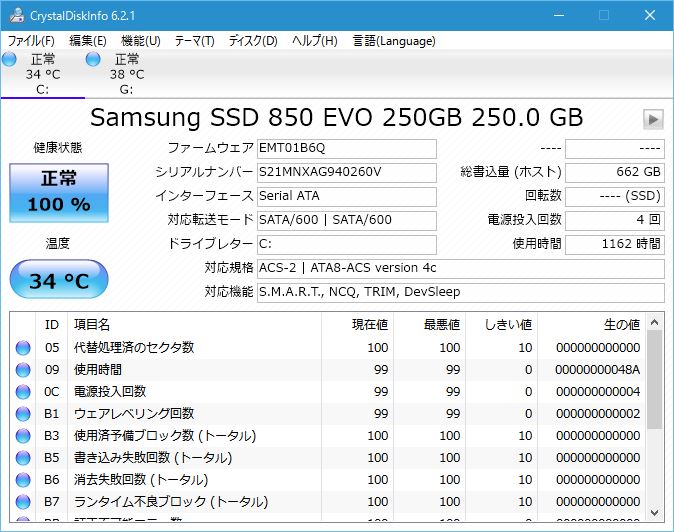
Task: Select the G: disk tab at 38 °C
Action: click(x=127, y=74)
